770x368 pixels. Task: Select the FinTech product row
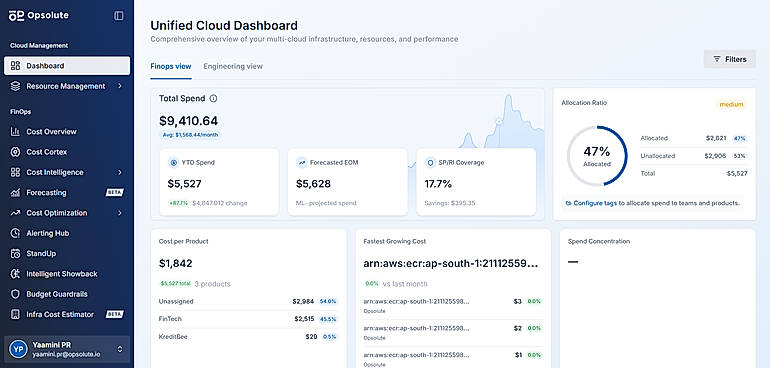coord(248,319)
